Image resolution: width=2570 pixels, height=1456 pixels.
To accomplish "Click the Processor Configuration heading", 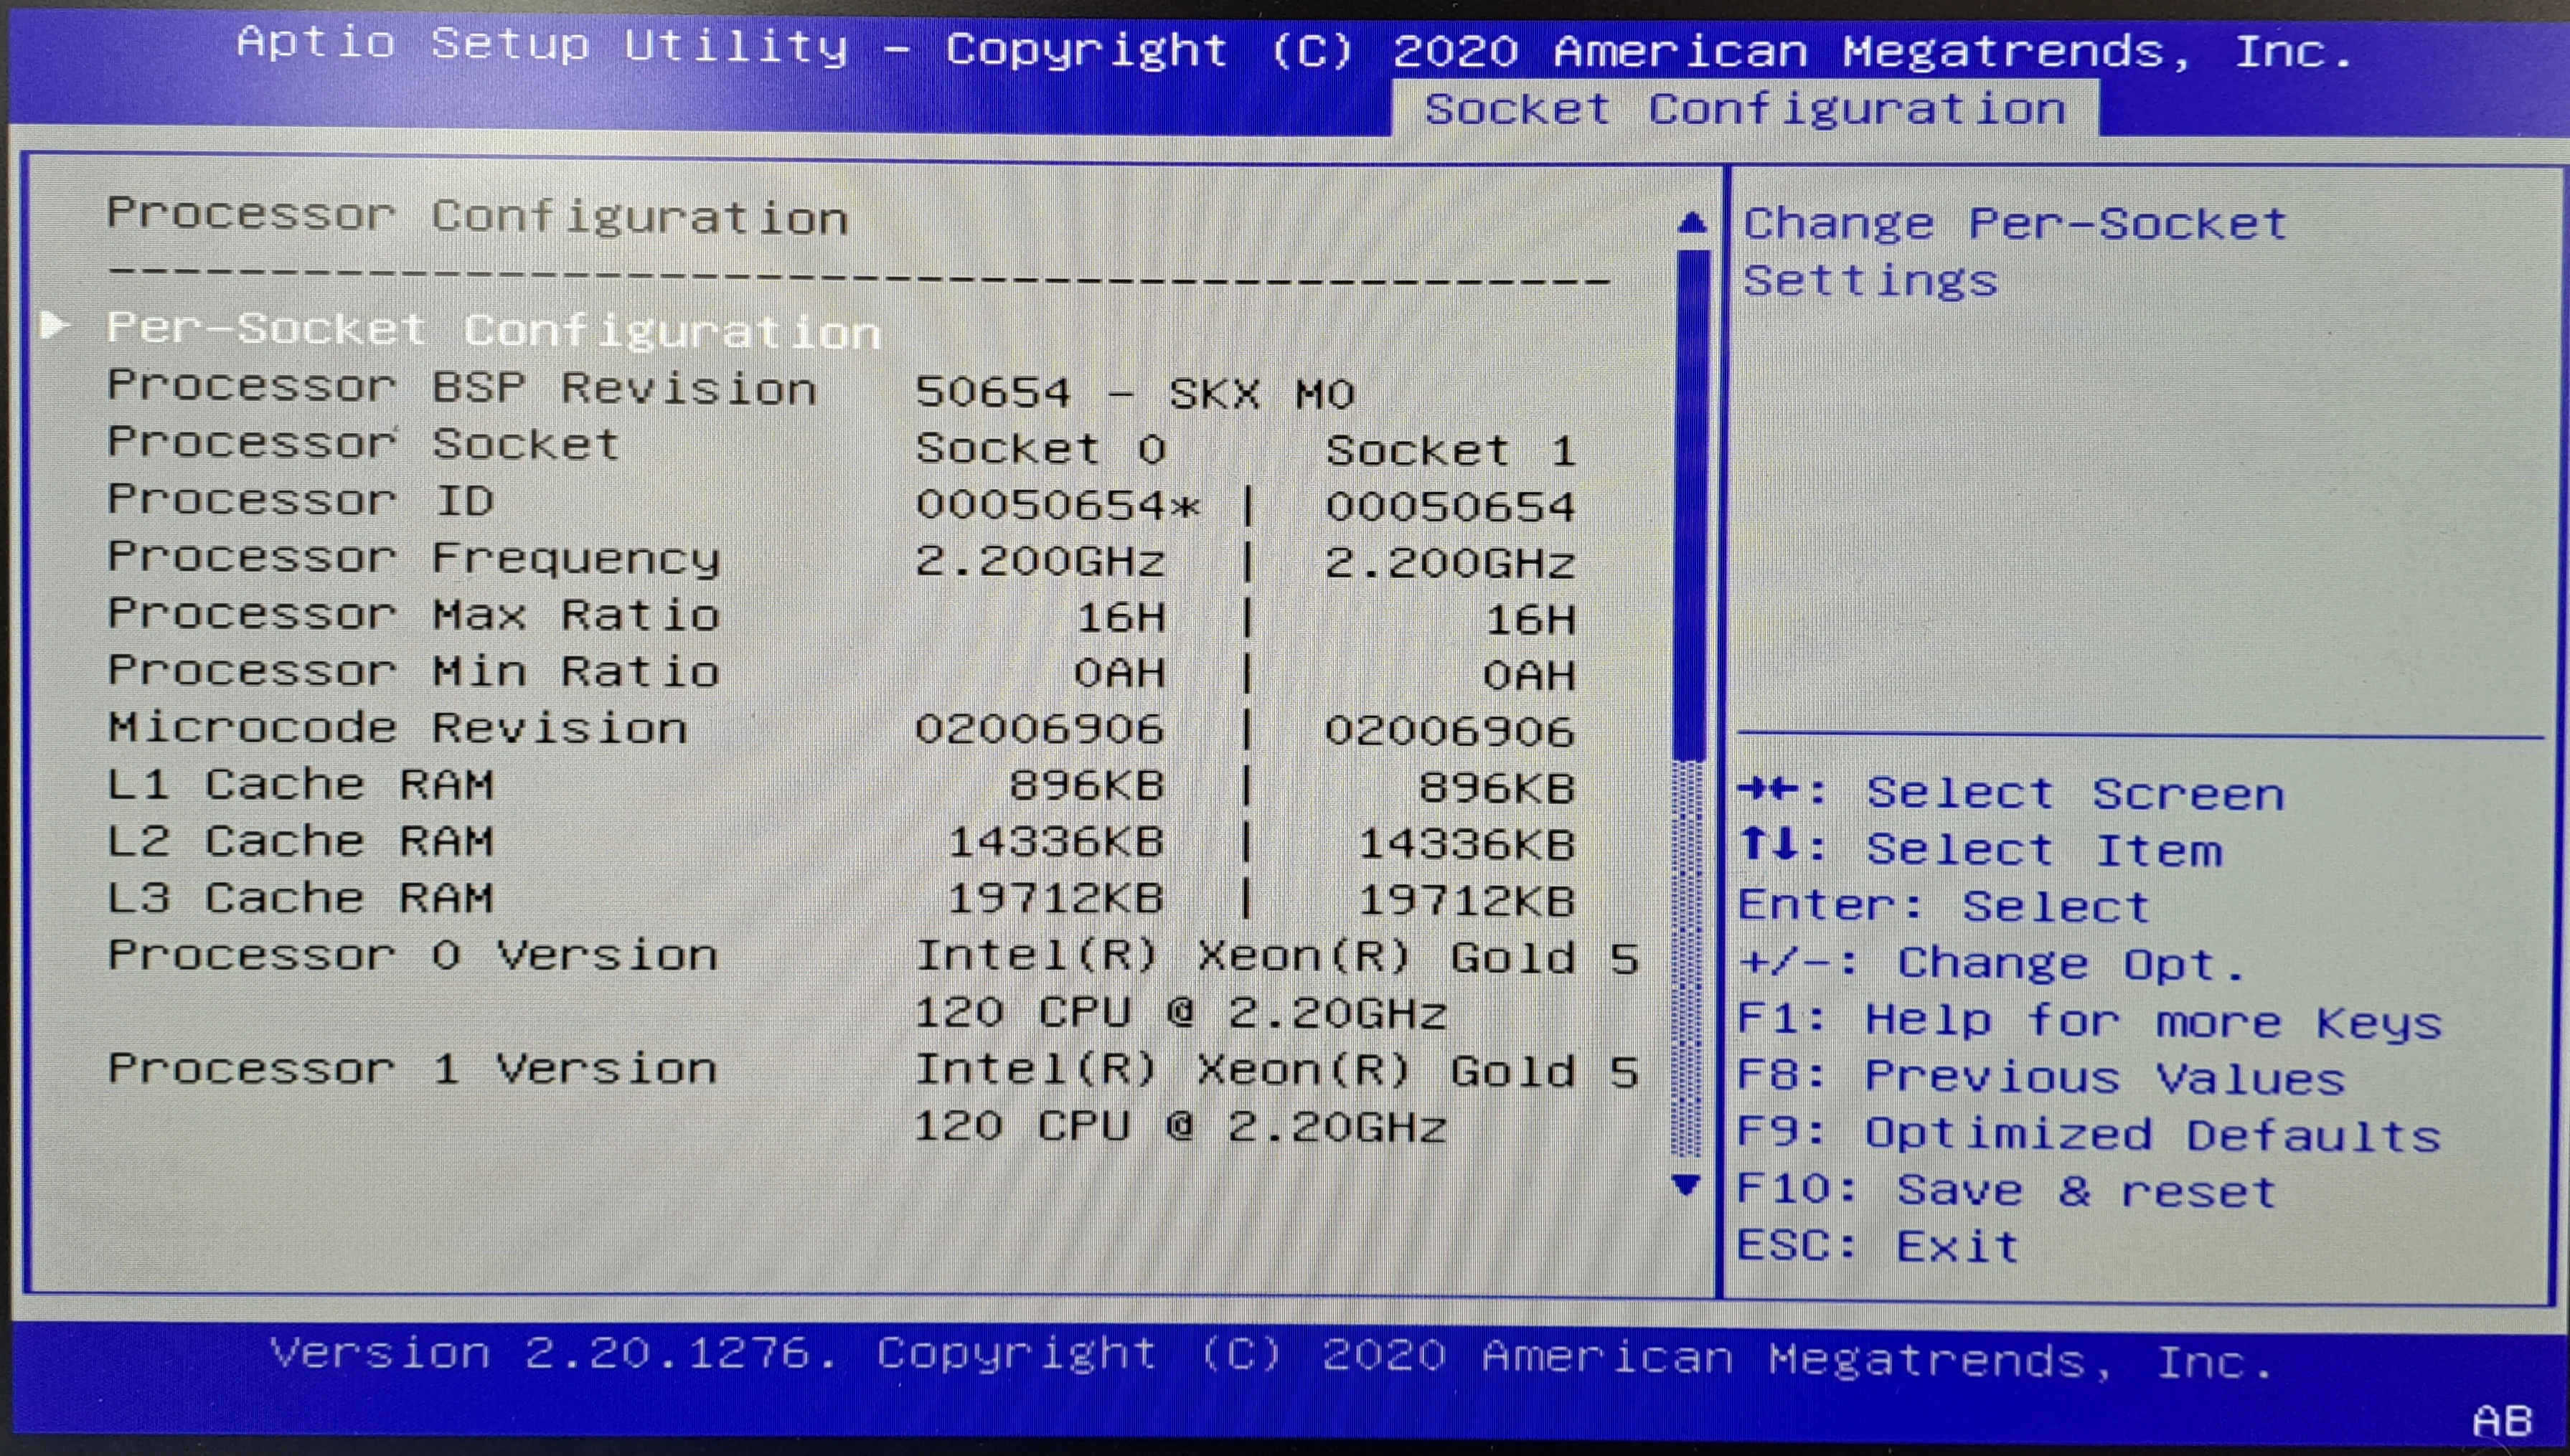I will tap(478, 216).
